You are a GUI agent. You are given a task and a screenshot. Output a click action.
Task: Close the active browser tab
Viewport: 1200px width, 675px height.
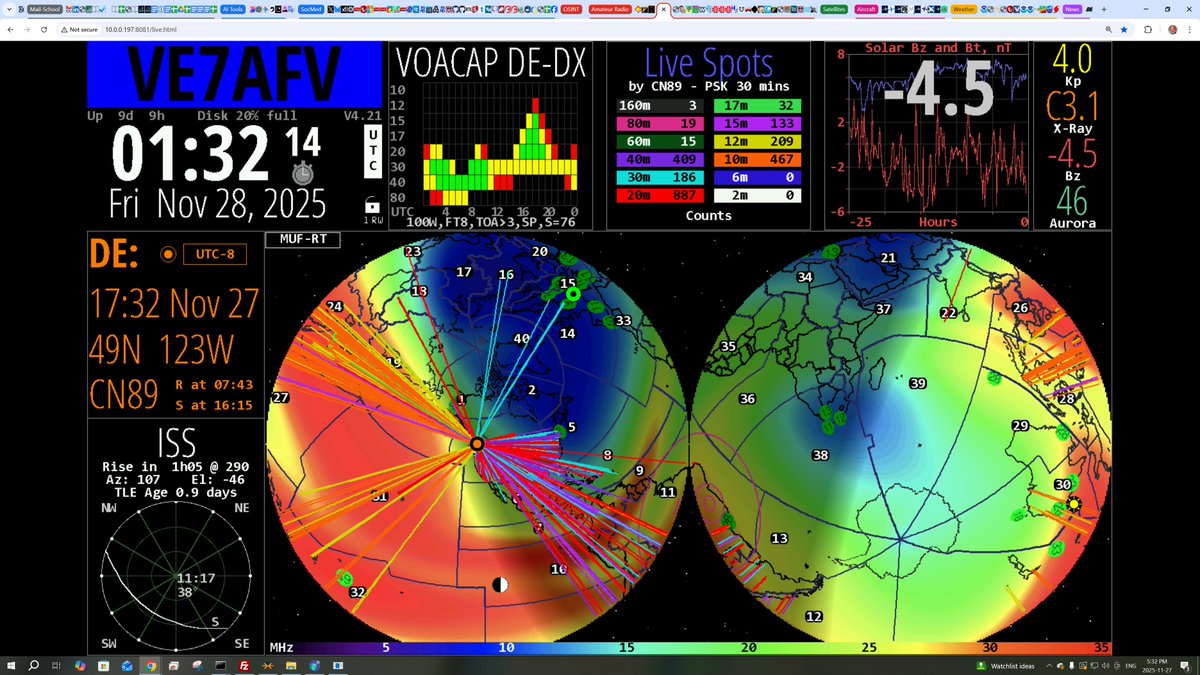click(x=663, y=8)
